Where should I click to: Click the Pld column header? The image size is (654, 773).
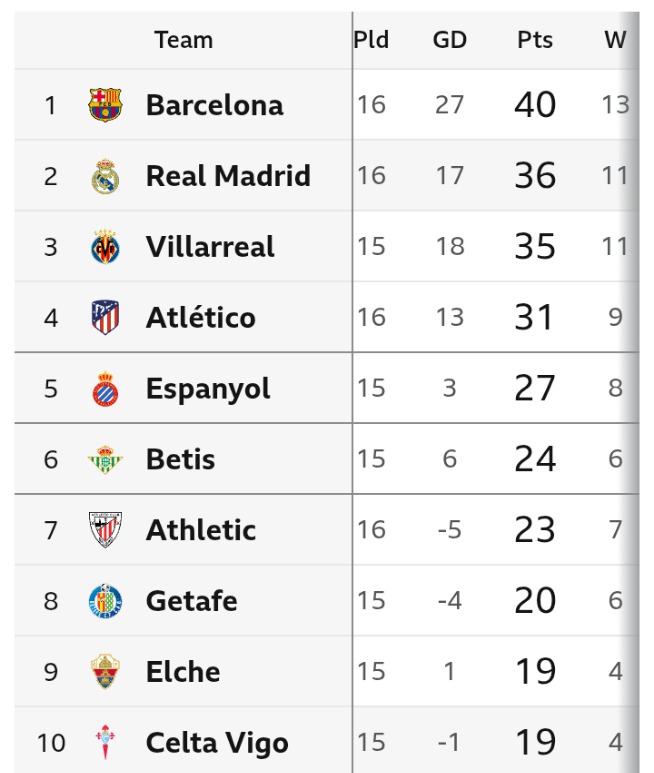coord(371,40)
